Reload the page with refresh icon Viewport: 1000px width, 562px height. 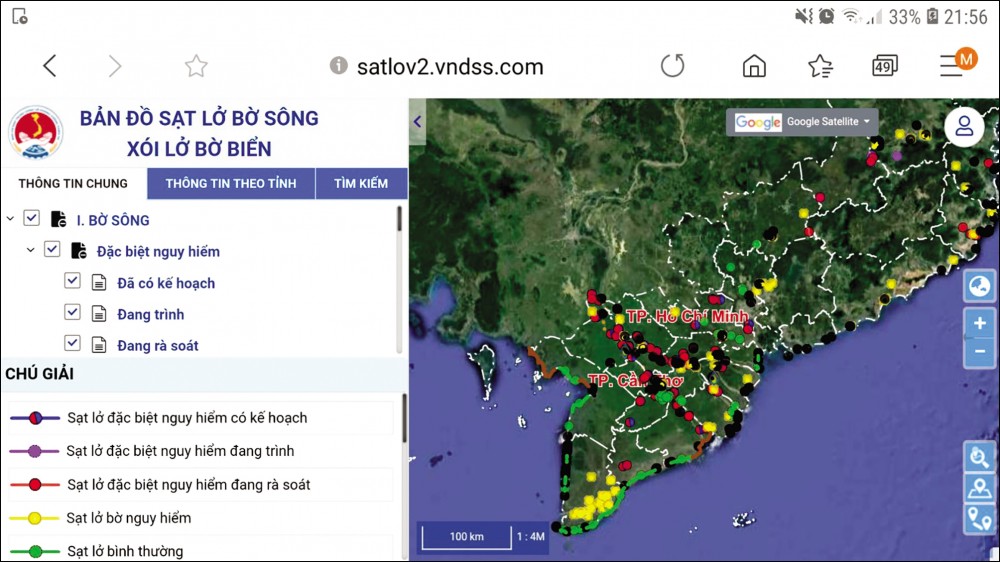[x=673, y=66]
